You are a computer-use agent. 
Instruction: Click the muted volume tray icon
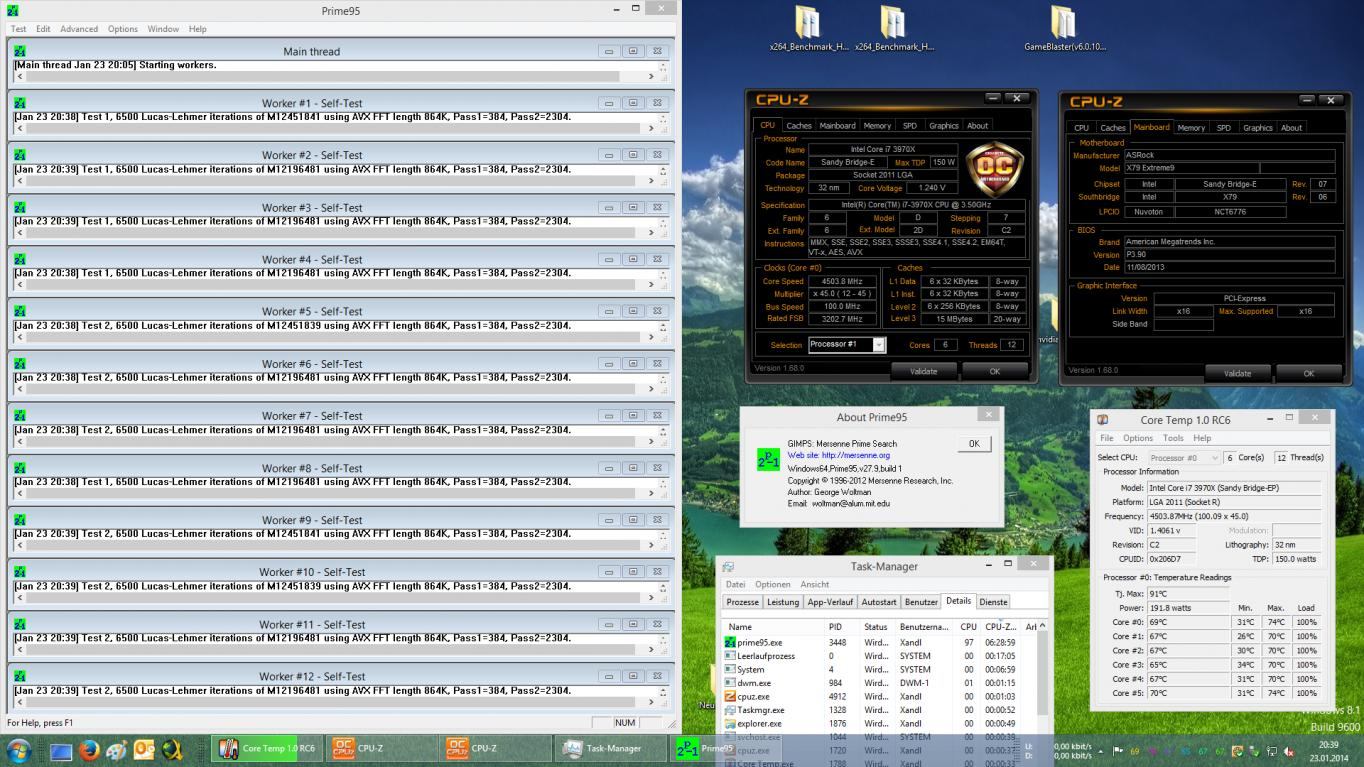[x=1289, y=751]
